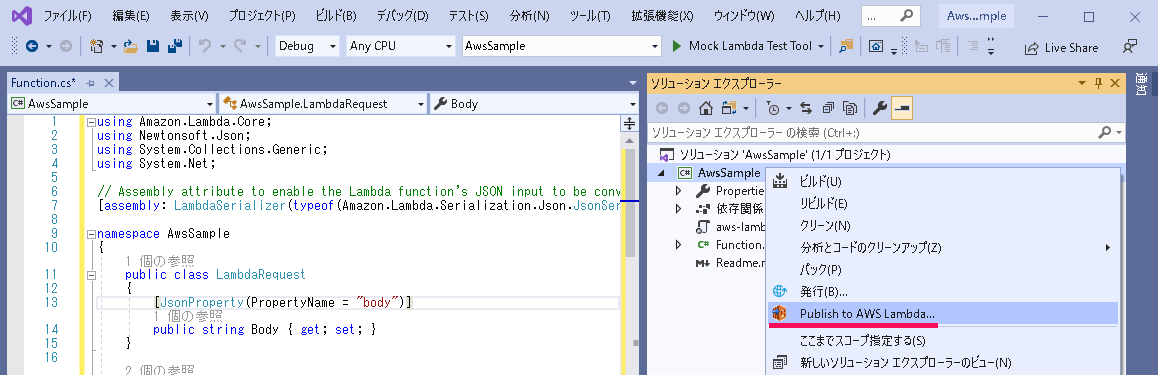The height and width of the screenshot is (375, 1158).
Task: Save Function.cs with the Save icon
Action: (x=153, y=47)
